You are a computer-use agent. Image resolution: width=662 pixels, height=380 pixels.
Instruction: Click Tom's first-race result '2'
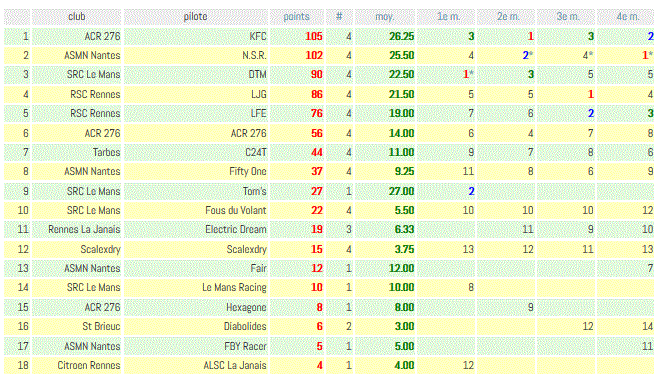[471, 191]
